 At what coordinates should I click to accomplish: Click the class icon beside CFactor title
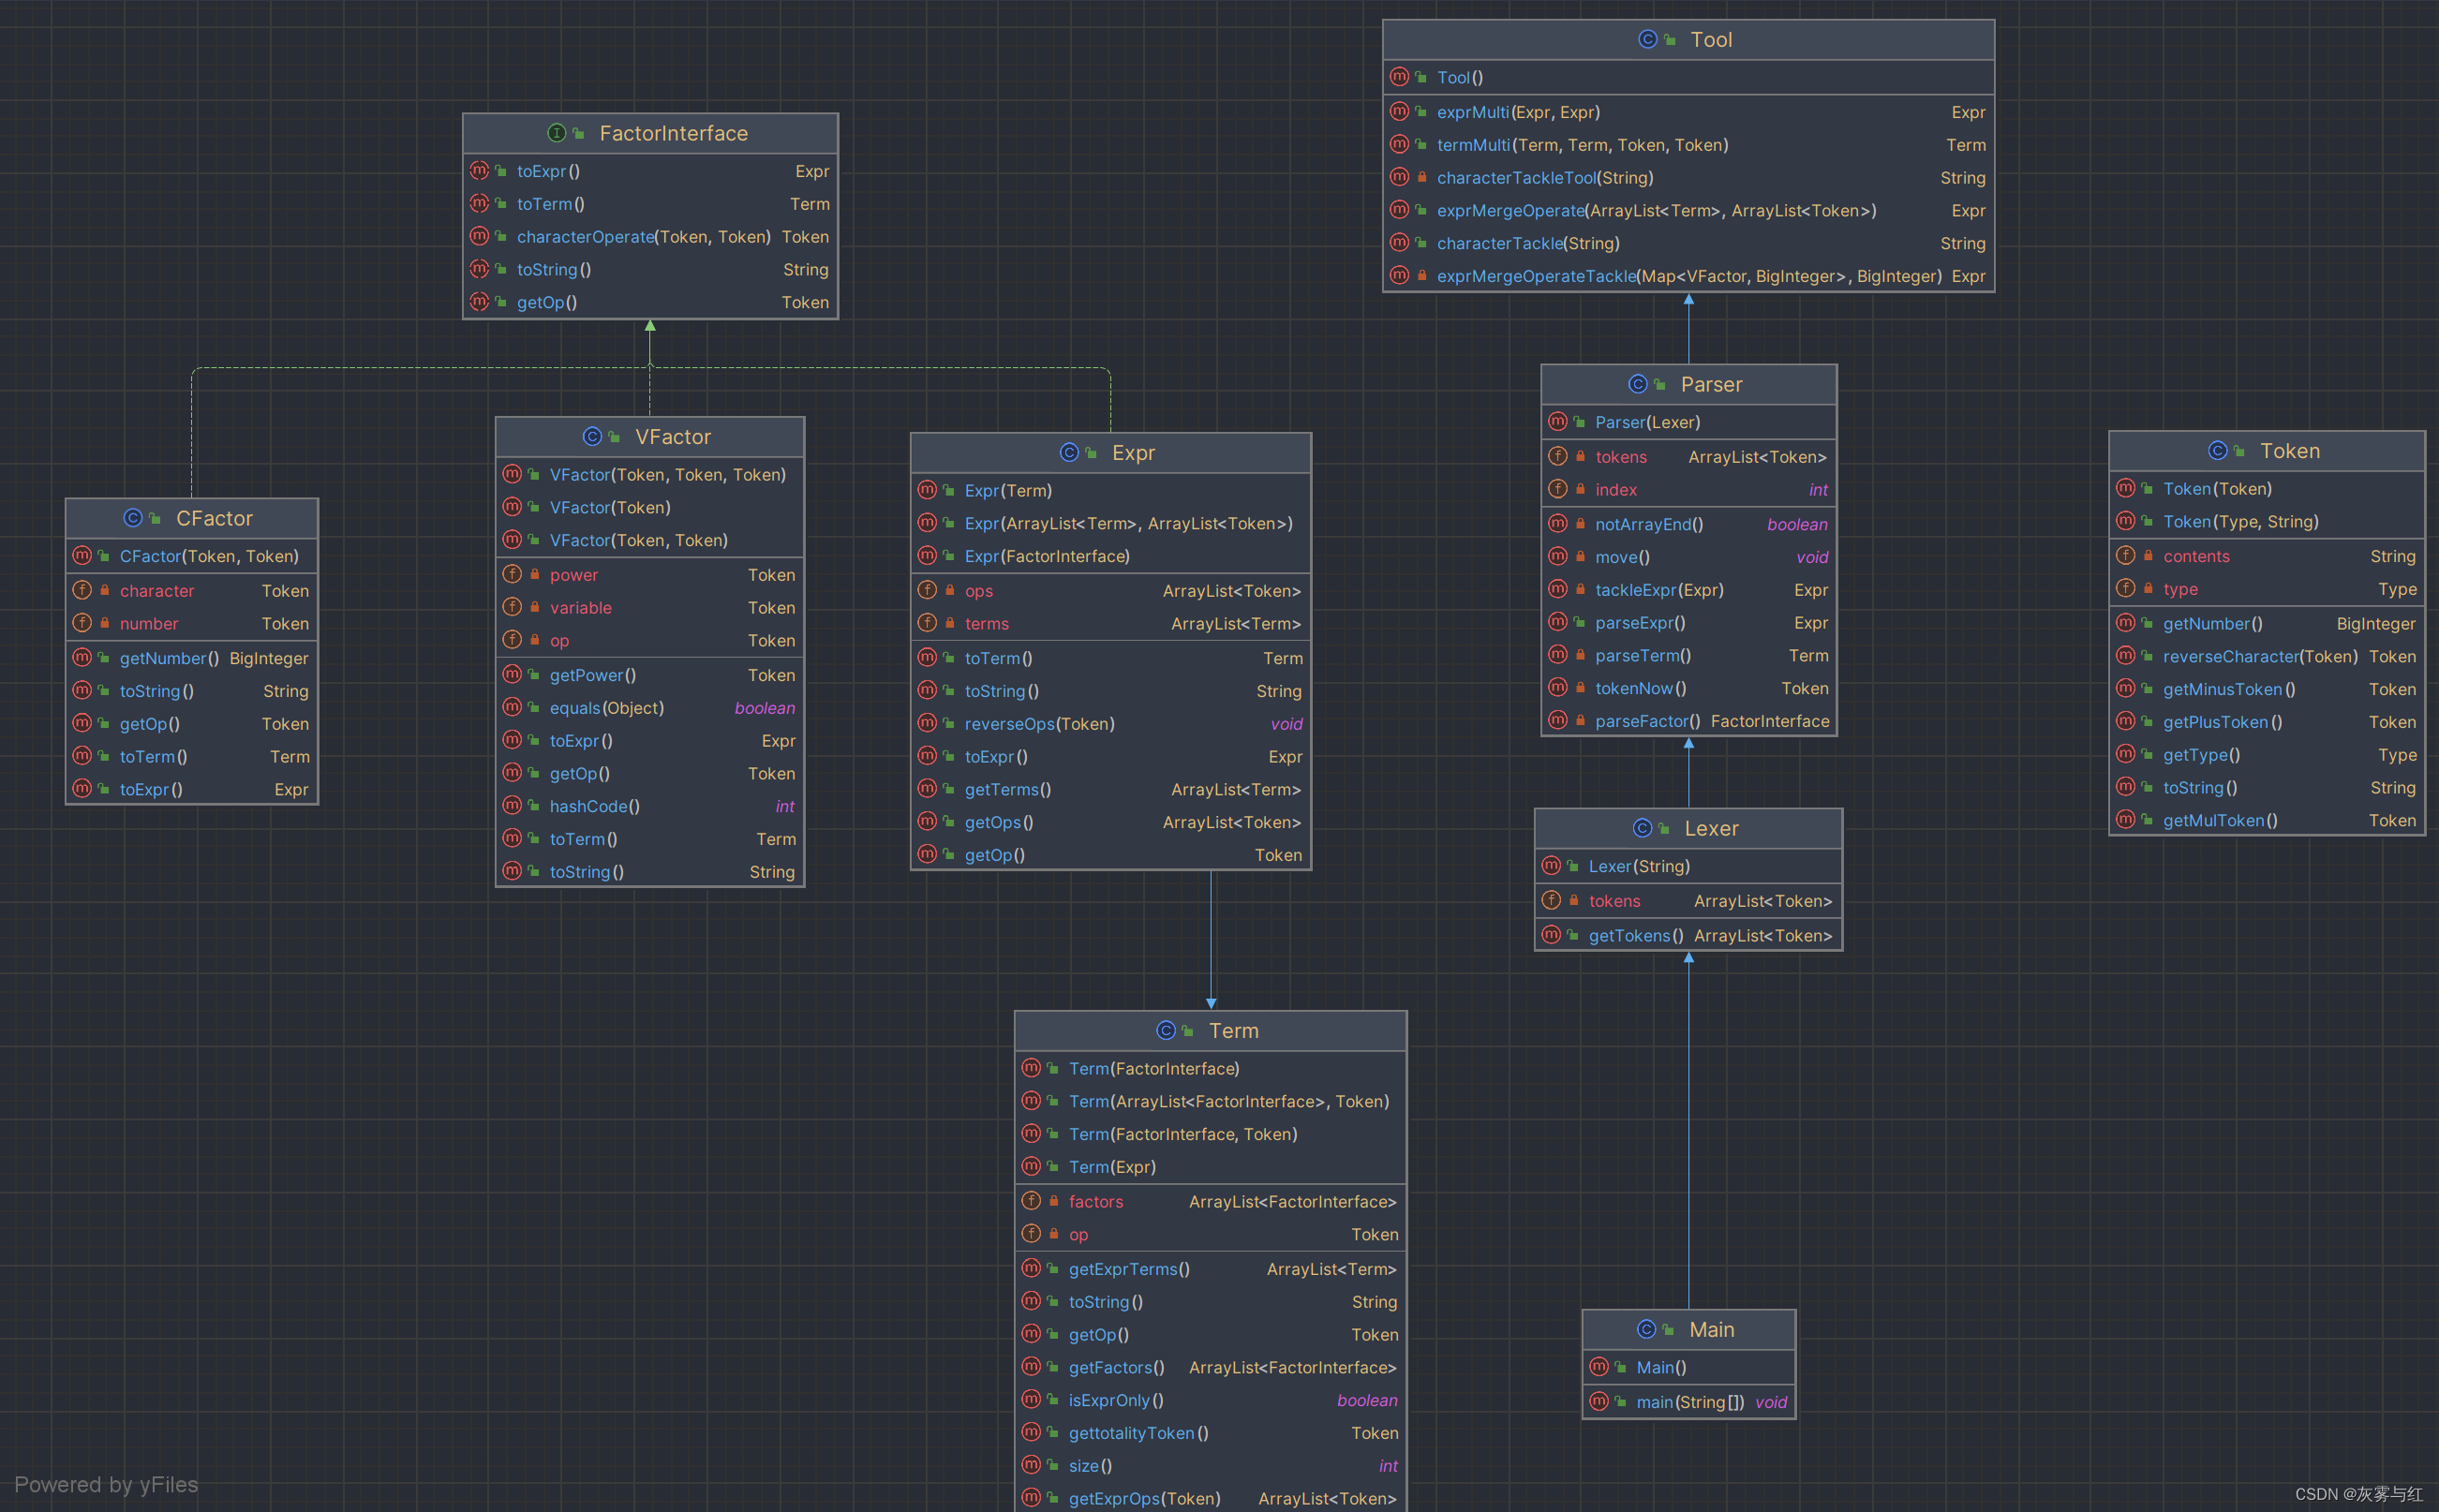[x=133, y=518]
